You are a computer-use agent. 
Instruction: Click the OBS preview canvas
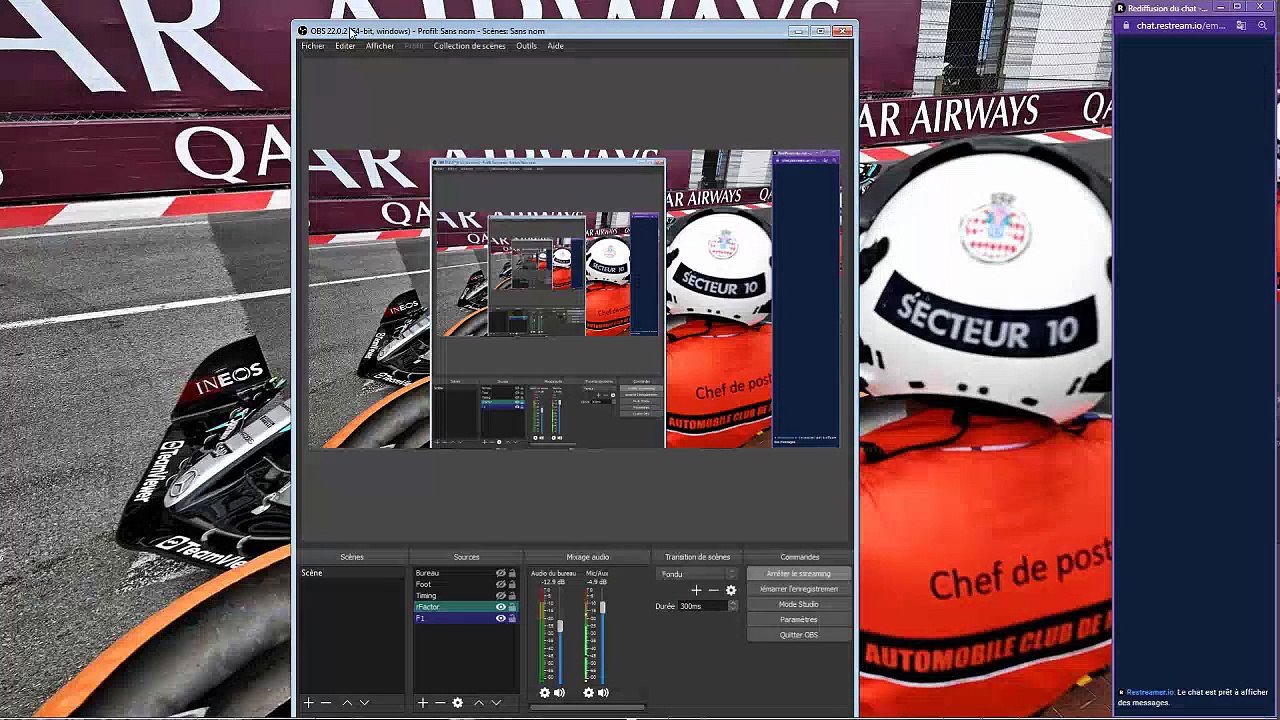pyautogui.click(x=574, y=298)
